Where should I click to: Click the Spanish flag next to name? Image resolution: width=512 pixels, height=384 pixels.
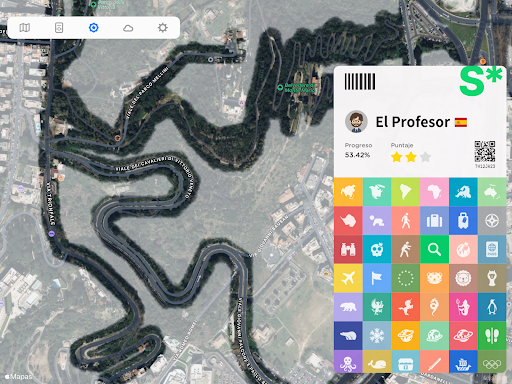(x=461, y=122)
